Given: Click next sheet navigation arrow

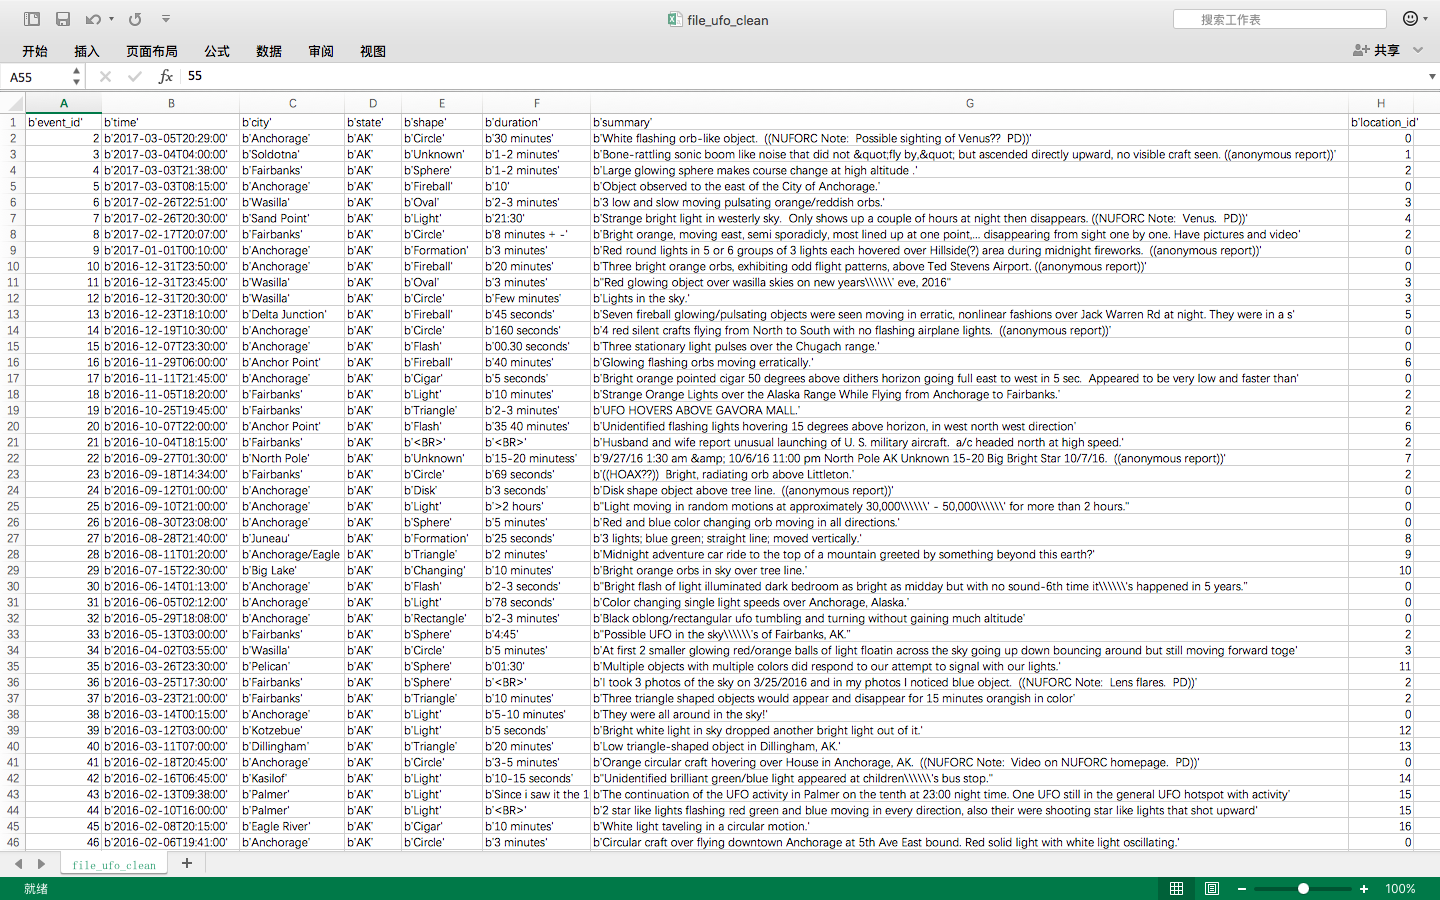Looking at the screenshot, I should (x=41, y=864).
